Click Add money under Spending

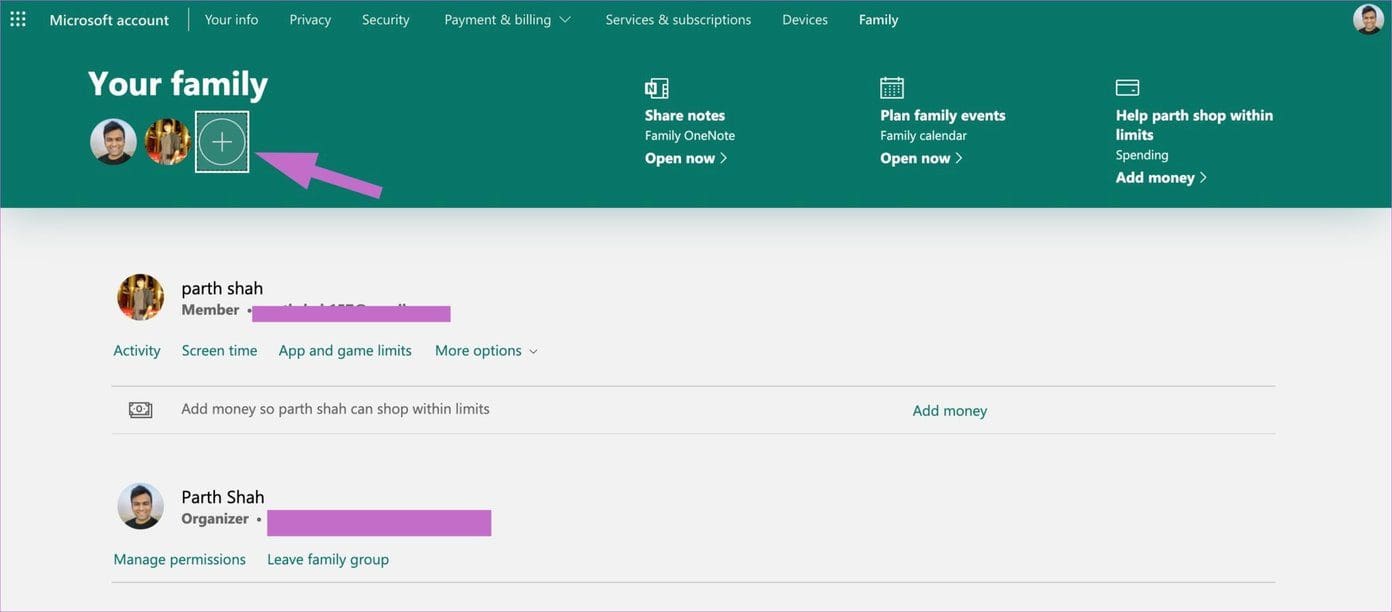(1161, 177)
